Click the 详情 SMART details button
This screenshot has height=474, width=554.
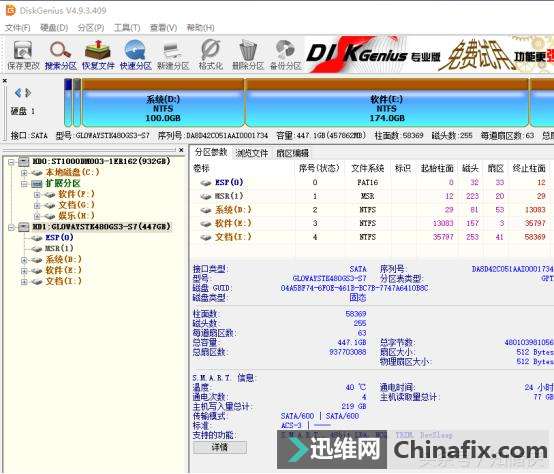click(220, 448)
